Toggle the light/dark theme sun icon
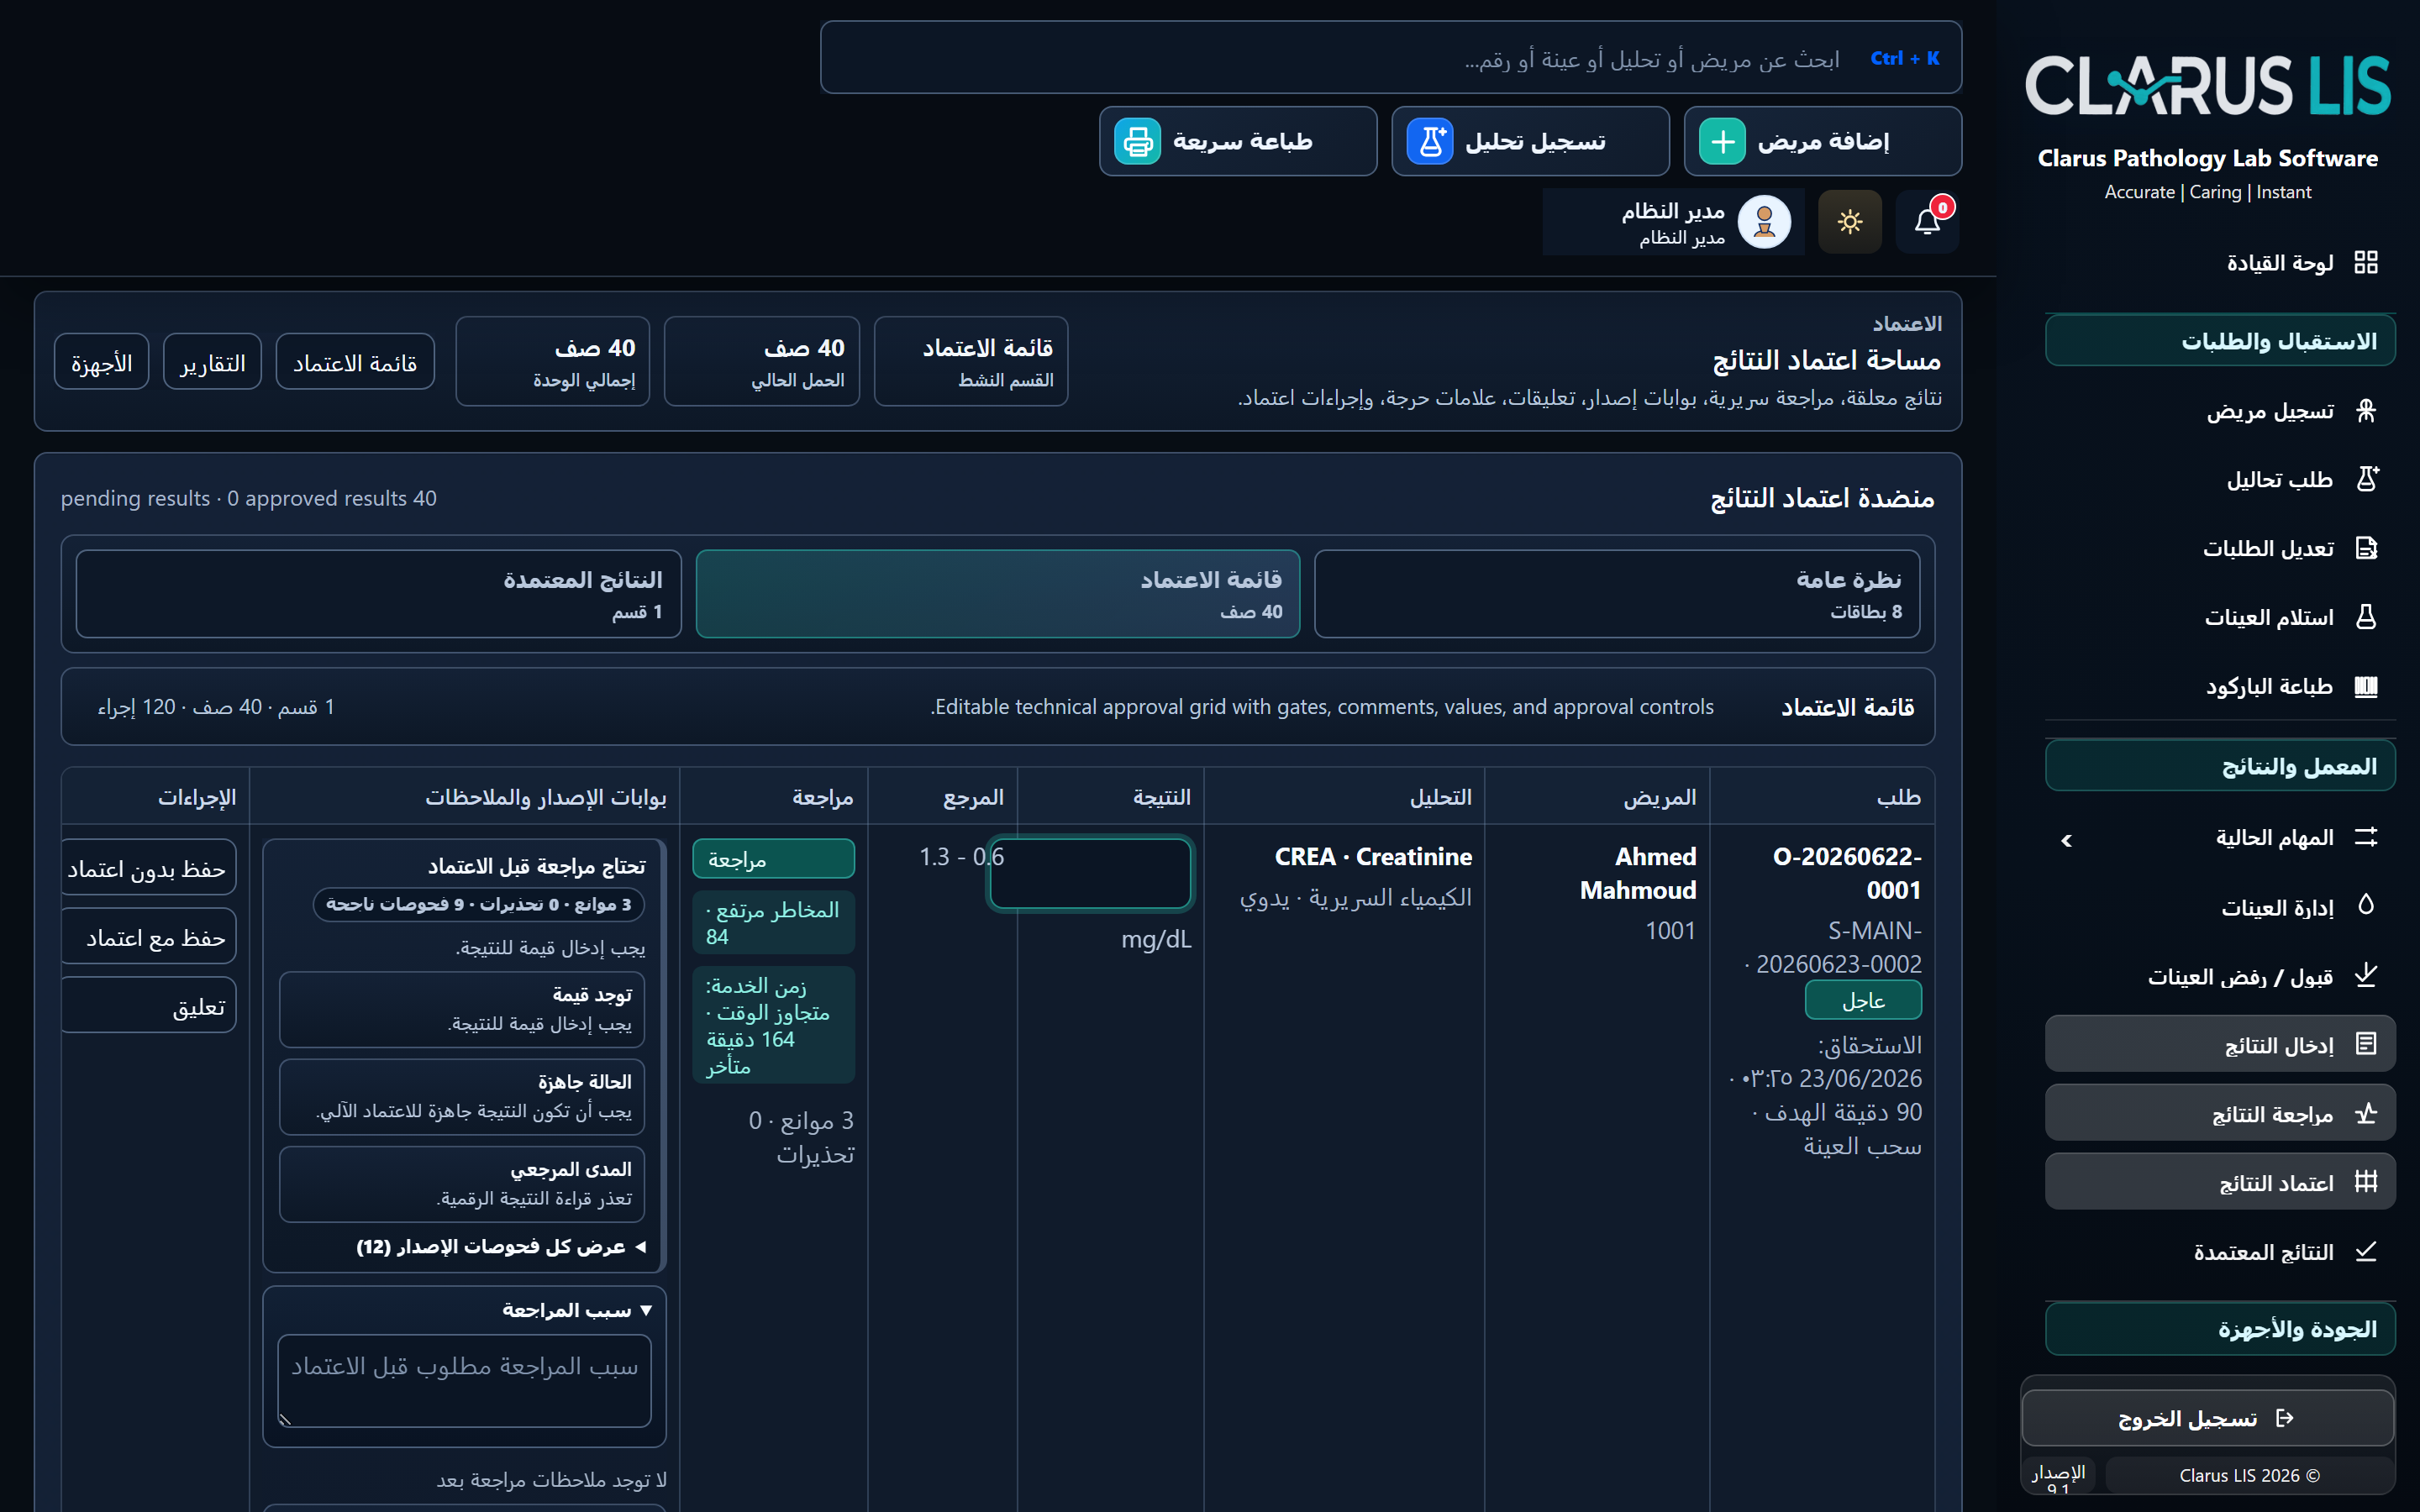Viewport: 2420px width, 1512px height. [1849, 222]
